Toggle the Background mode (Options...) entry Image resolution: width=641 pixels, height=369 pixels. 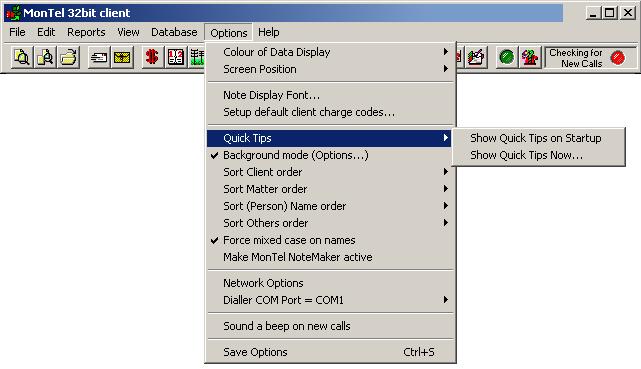[329, 155]
